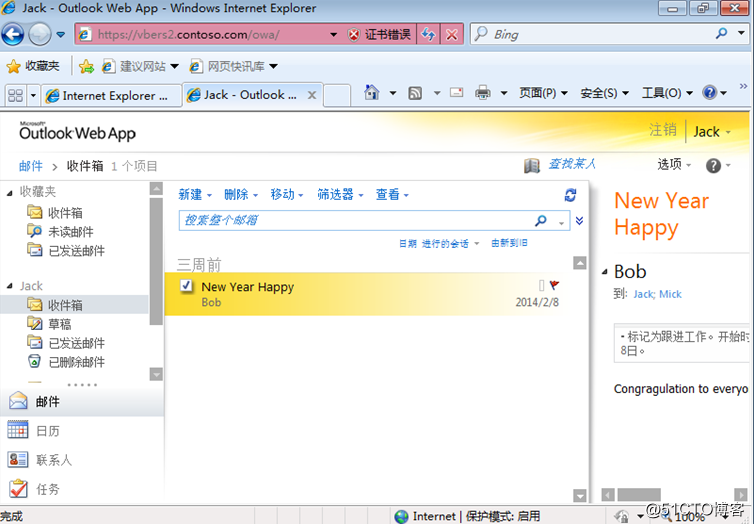Click the OWA Help question mark icon
Screen dimensions: 754x528
[713, 165]
